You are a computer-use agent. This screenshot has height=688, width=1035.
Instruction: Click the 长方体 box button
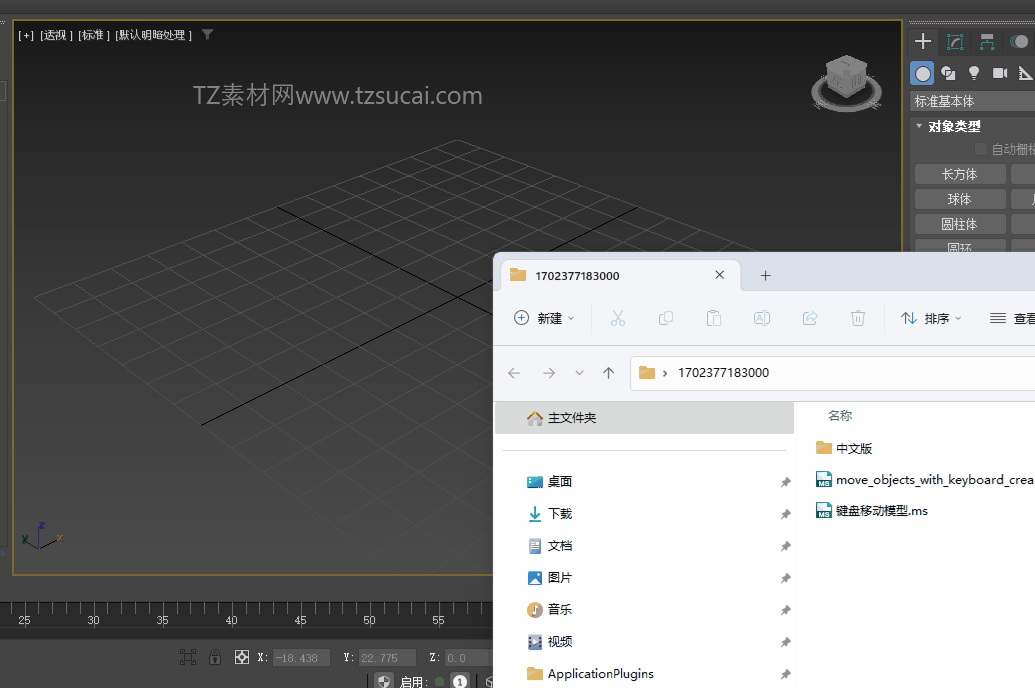959,174
